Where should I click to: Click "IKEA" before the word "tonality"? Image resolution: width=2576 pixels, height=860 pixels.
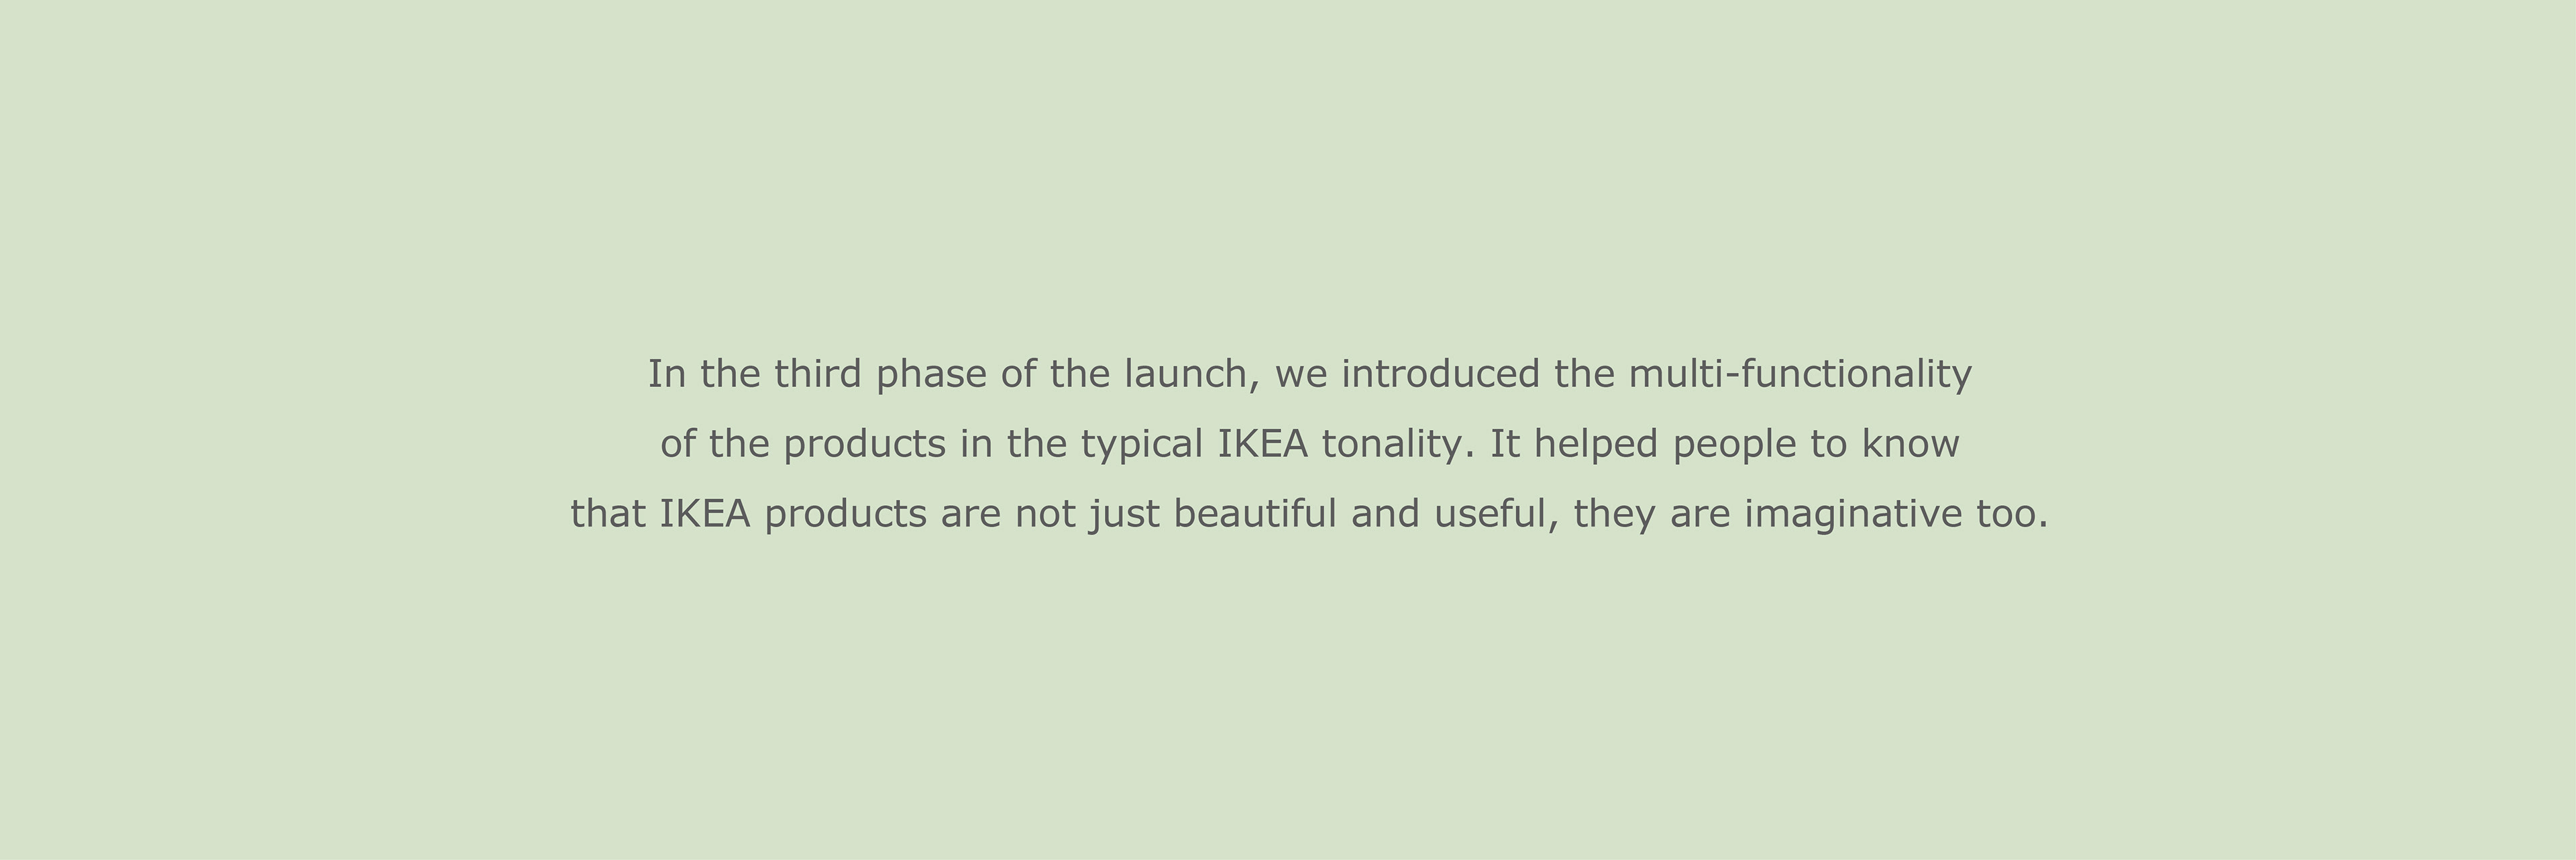(x=1262, y=444)
